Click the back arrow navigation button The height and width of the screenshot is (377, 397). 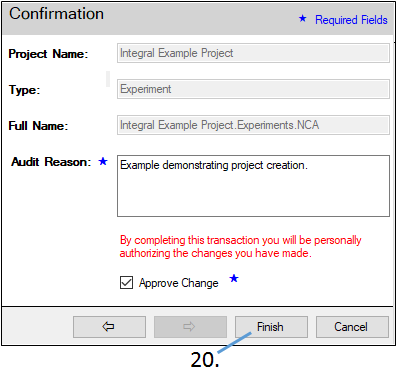tap(109, 327)
